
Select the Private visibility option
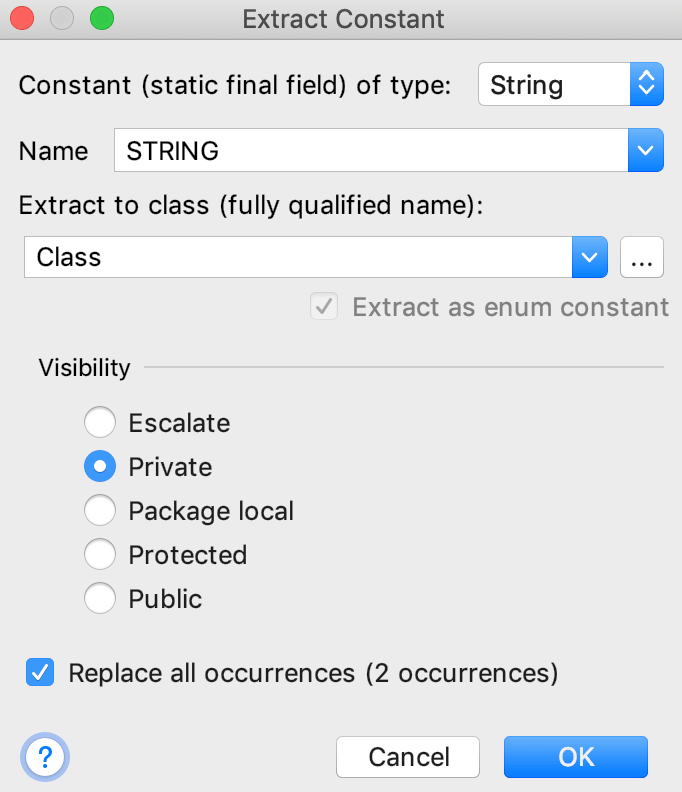pyautogui.click(x=100, y=467)
